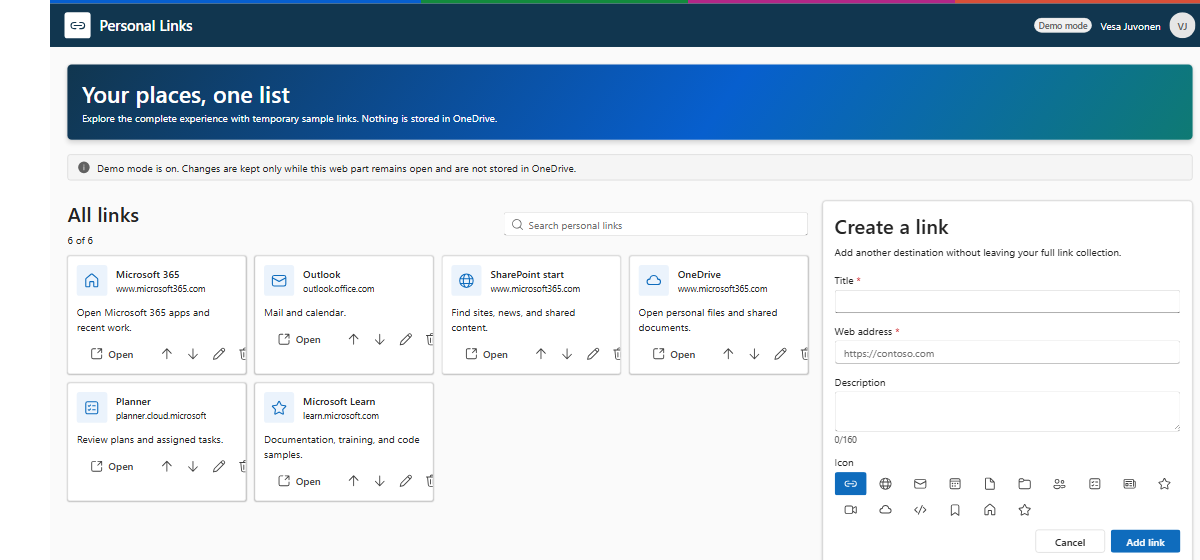Choose the bookmark icon in the icon picker
This screenshot has width=1200, height=560.
pyautogui.click(x=955, y=510)
